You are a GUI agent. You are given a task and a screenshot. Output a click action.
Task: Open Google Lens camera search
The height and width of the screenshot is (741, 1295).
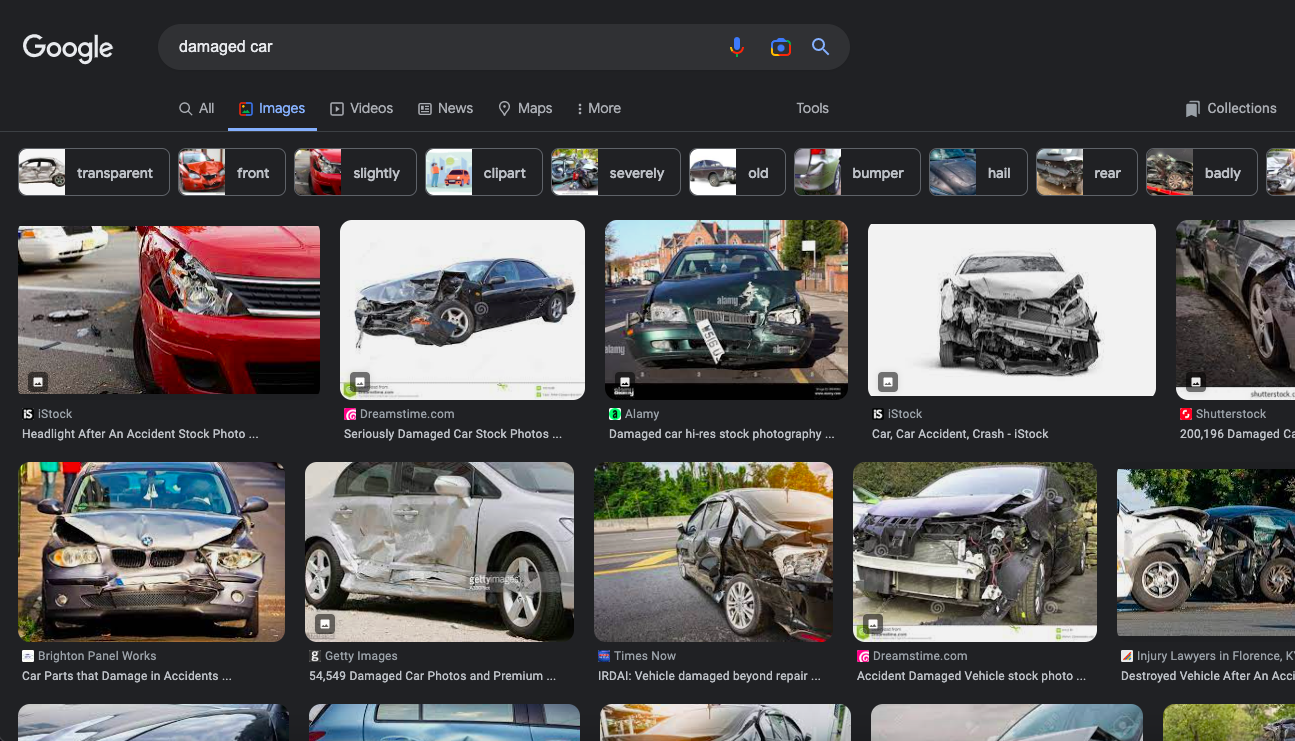point(781,47)
